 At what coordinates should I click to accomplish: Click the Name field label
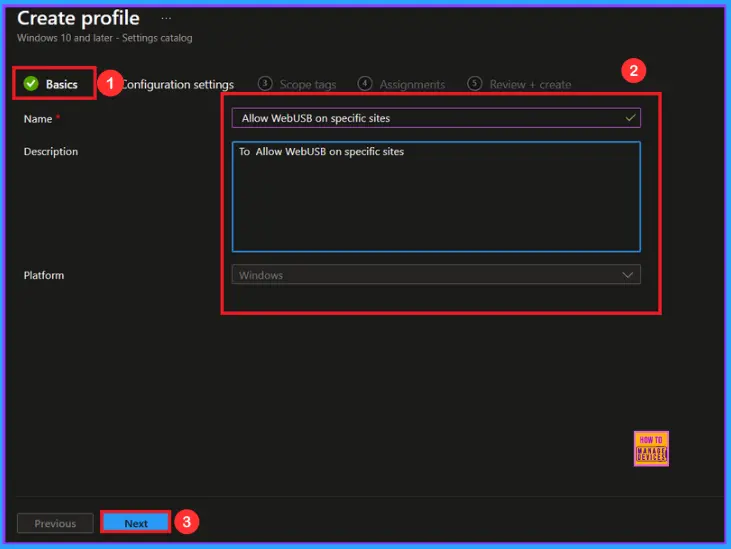[38, 119]
